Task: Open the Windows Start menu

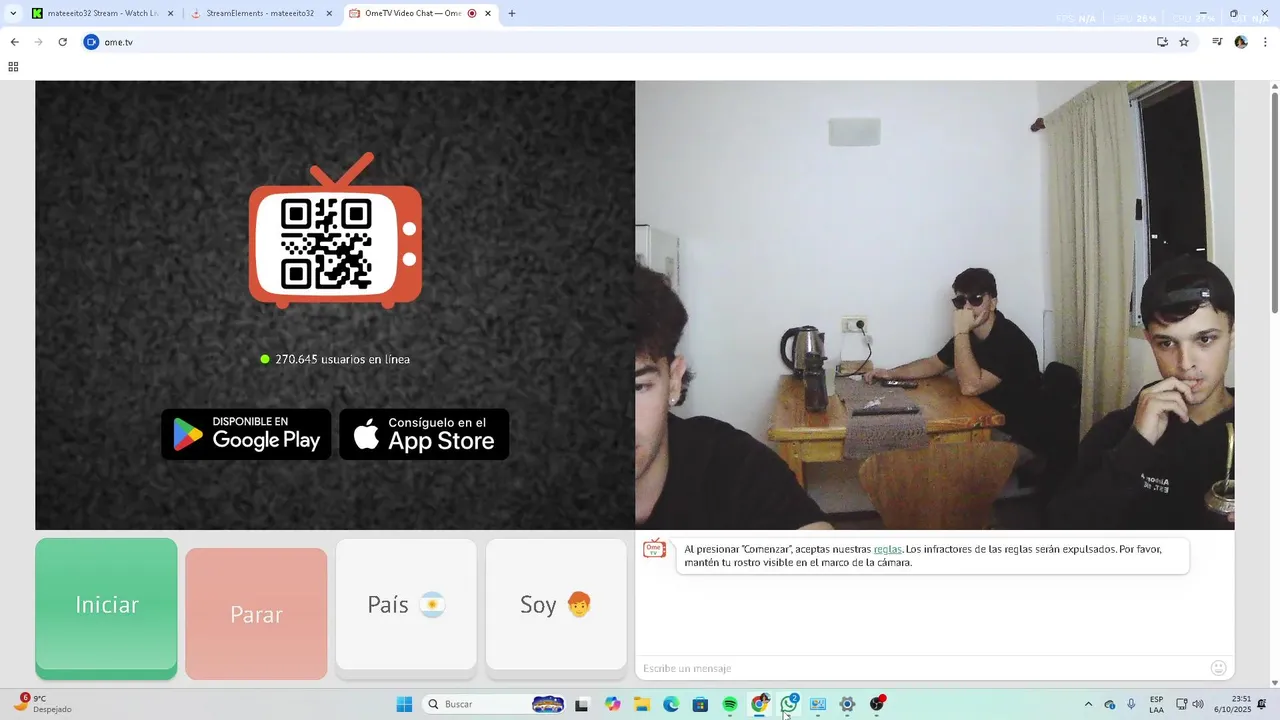Action: pos(404,705)
